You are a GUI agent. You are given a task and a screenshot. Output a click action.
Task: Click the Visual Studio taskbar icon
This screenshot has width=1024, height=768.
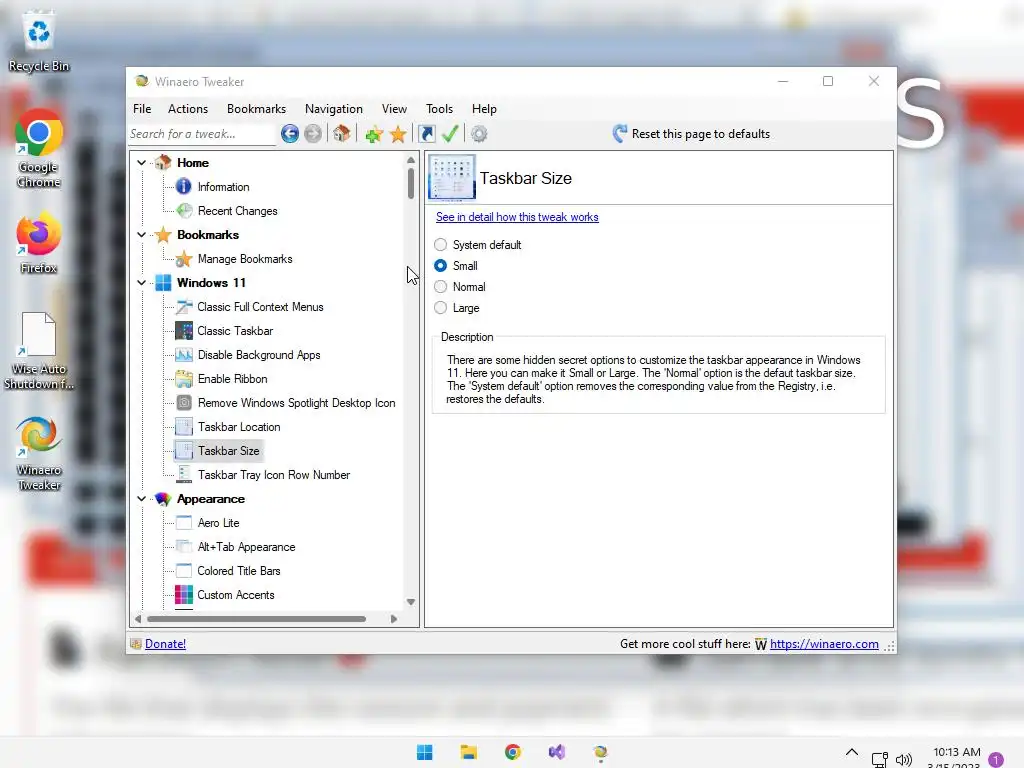[556, 752]
